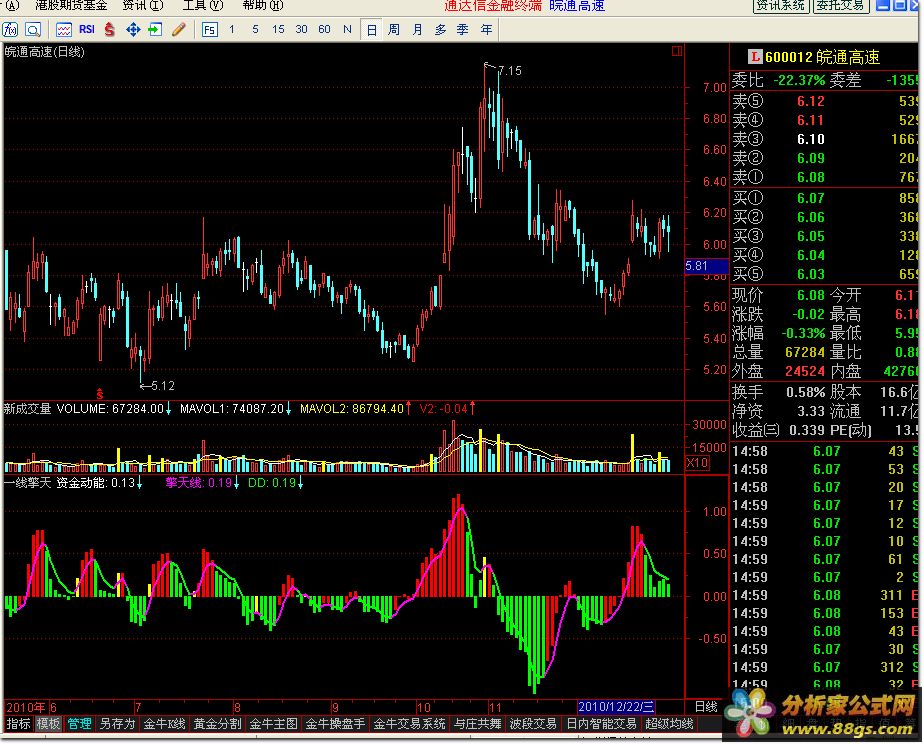Click the blue four-arrow move icon
924x744 pixels.
coord(133,29)
